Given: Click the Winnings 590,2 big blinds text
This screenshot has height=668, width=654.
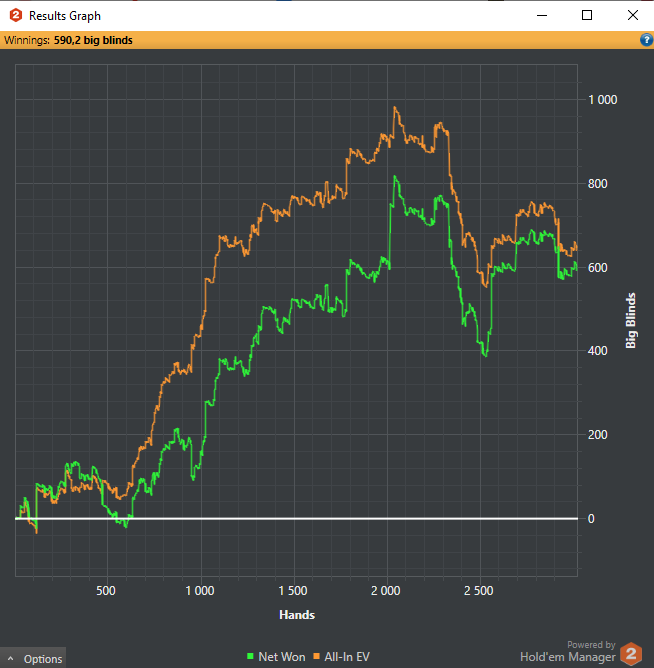Looking at the screenshot, I should [x=68, y=40].
